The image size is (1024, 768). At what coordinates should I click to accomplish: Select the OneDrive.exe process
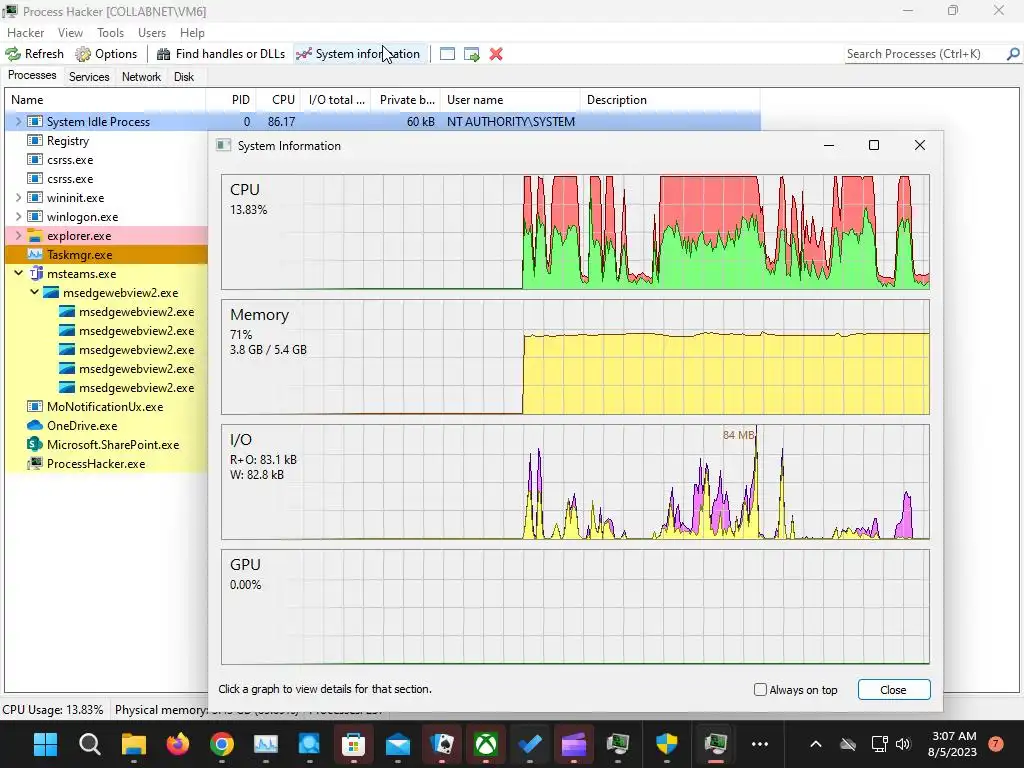pyautogui.click(x=106, y=426)
